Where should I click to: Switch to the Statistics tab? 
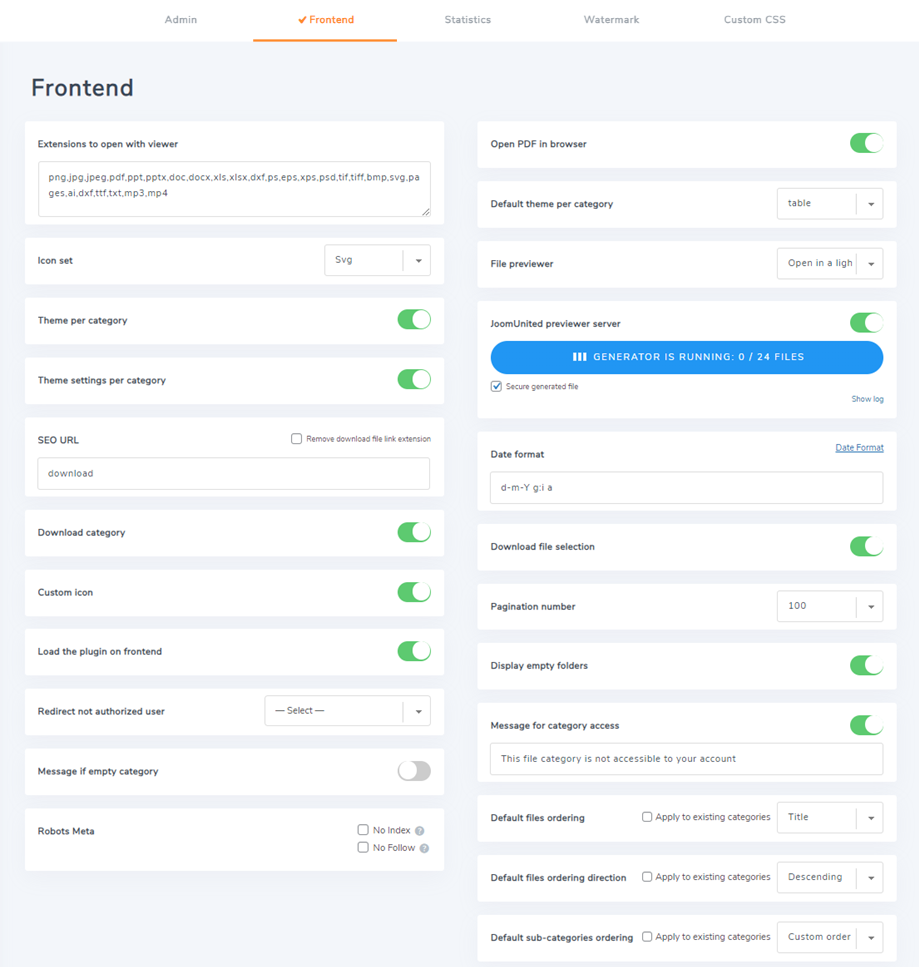pyautogui.click(x=468, y=20)
